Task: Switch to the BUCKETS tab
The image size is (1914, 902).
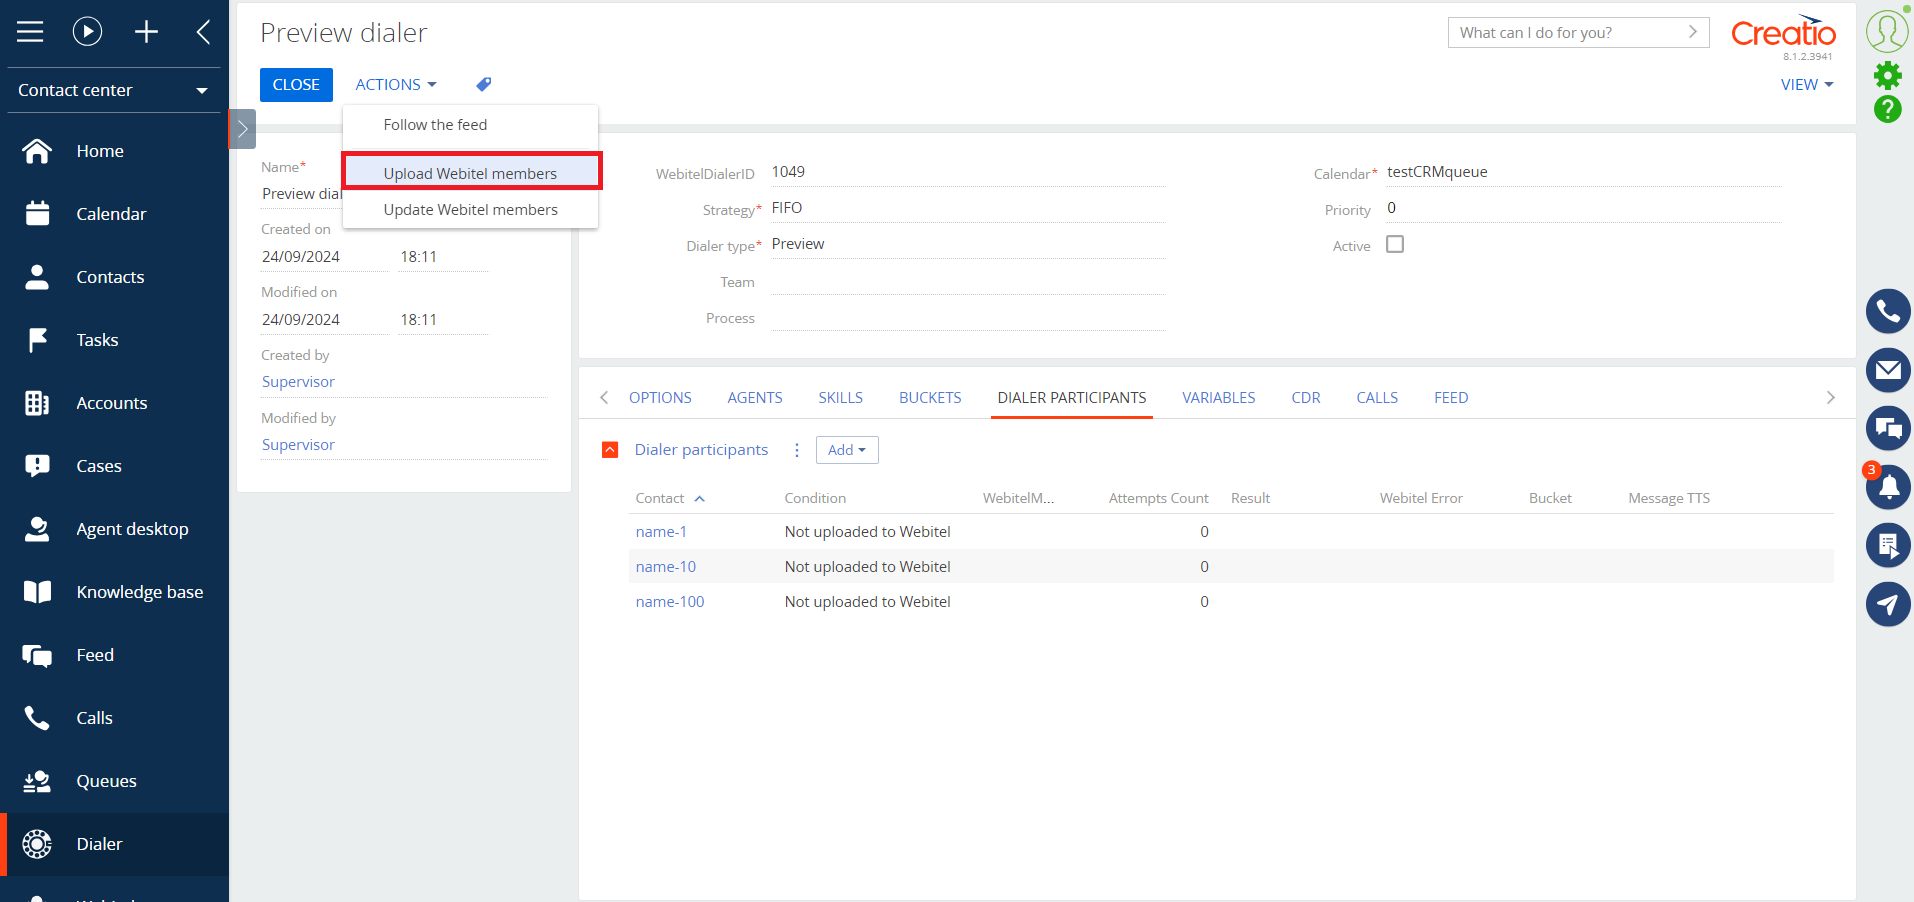Action: click(x=930, y=398)
